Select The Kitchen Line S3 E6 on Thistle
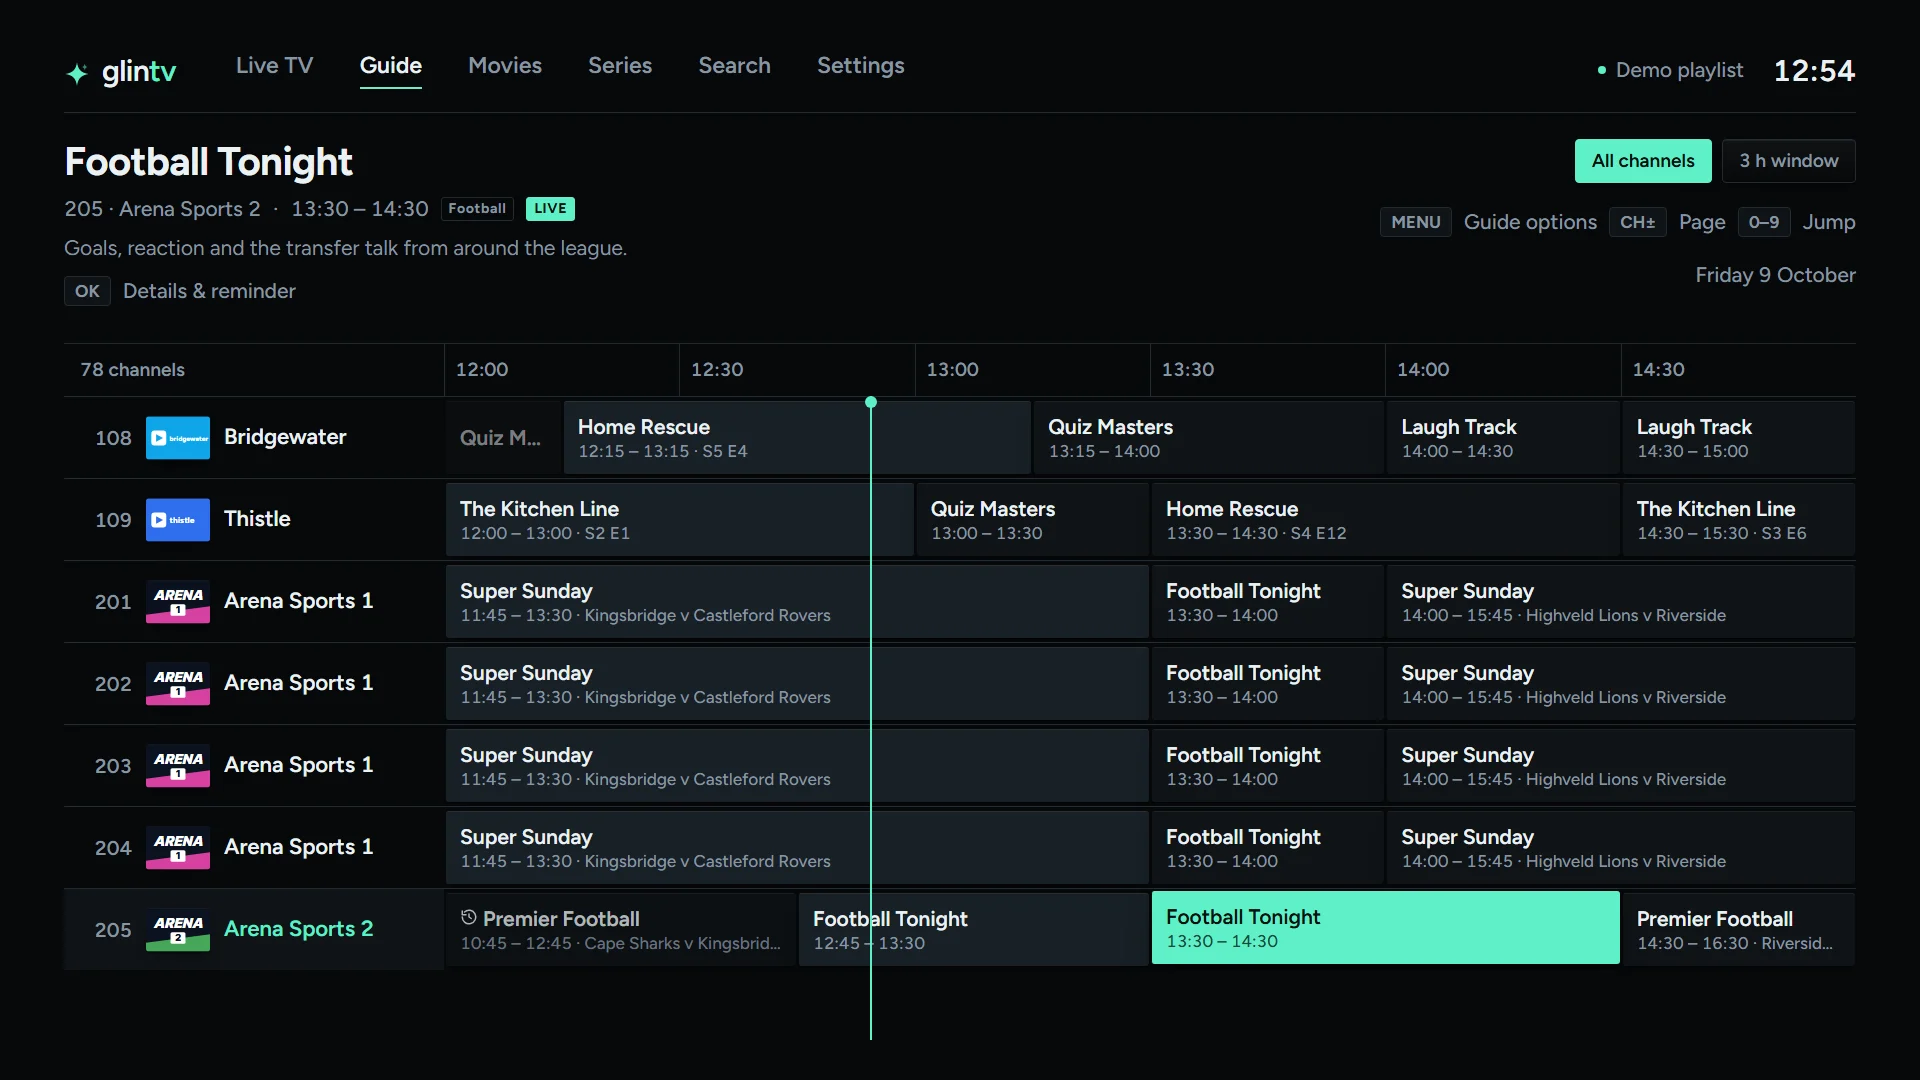This screenshot has height=1080, width=1920. pyautogui.click(x=1738, y=520)
